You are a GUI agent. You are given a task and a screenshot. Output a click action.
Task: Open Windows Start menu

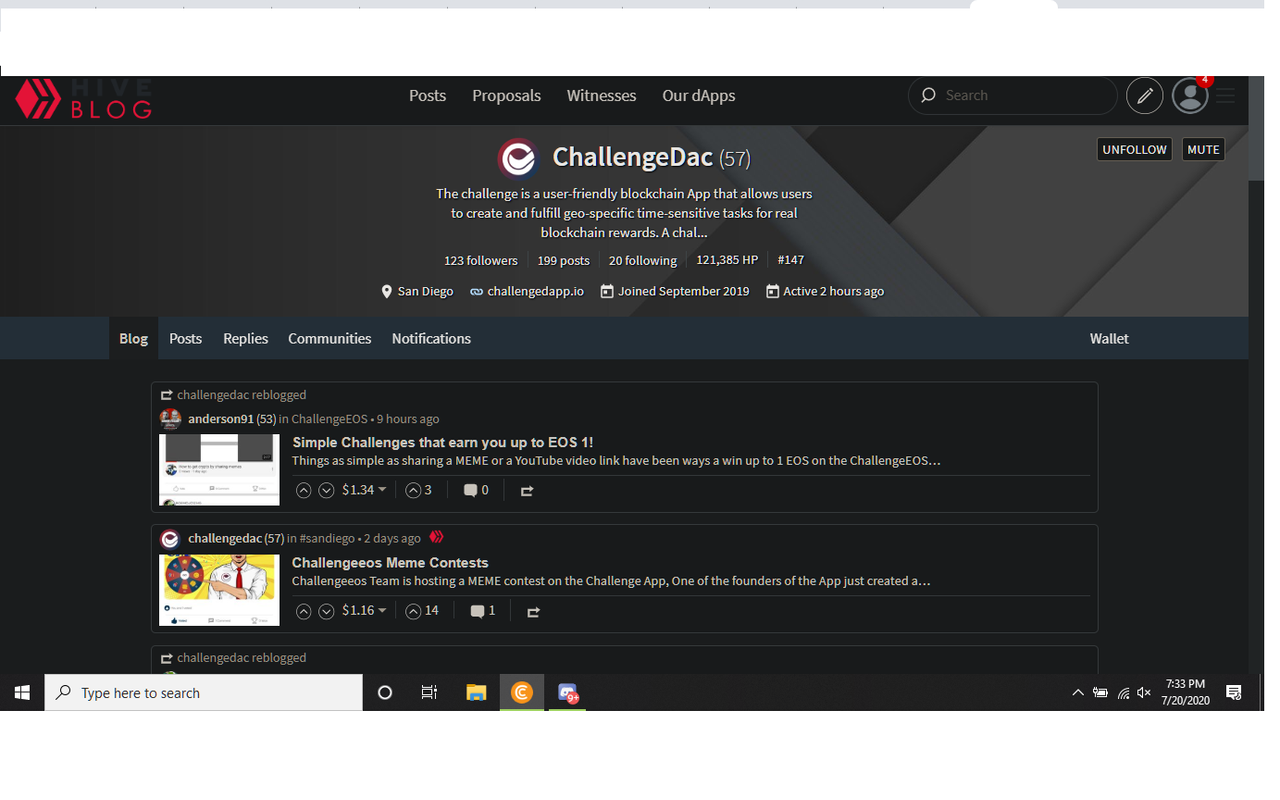[22, 692]
